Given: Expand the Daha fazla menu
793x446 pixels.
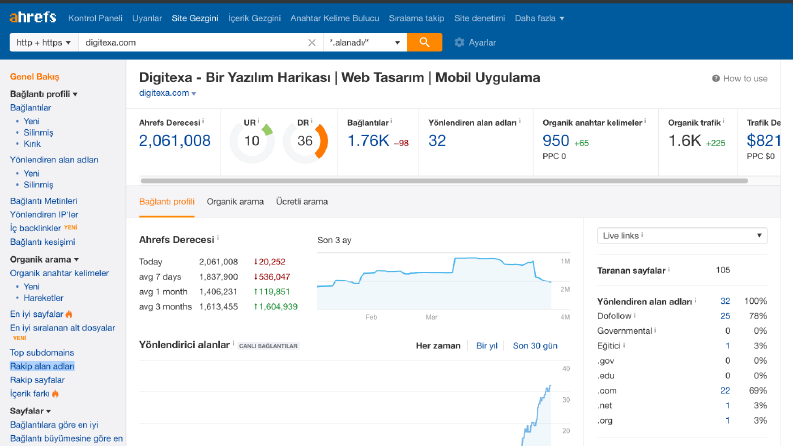Looking at the screenshot, I should 539,18.
